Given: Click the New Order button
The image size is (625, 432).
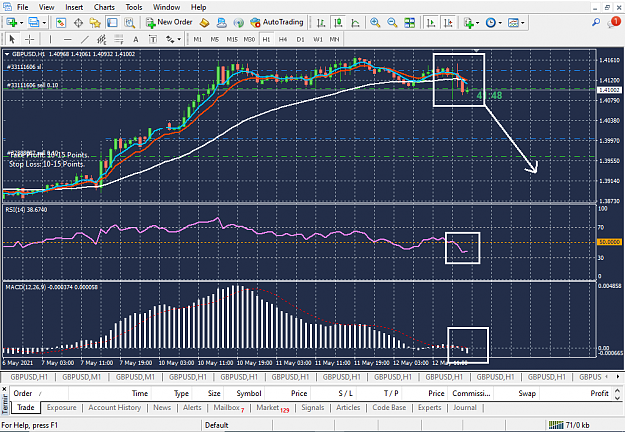Looking at the screenshot, I should (x=169, y=22).
